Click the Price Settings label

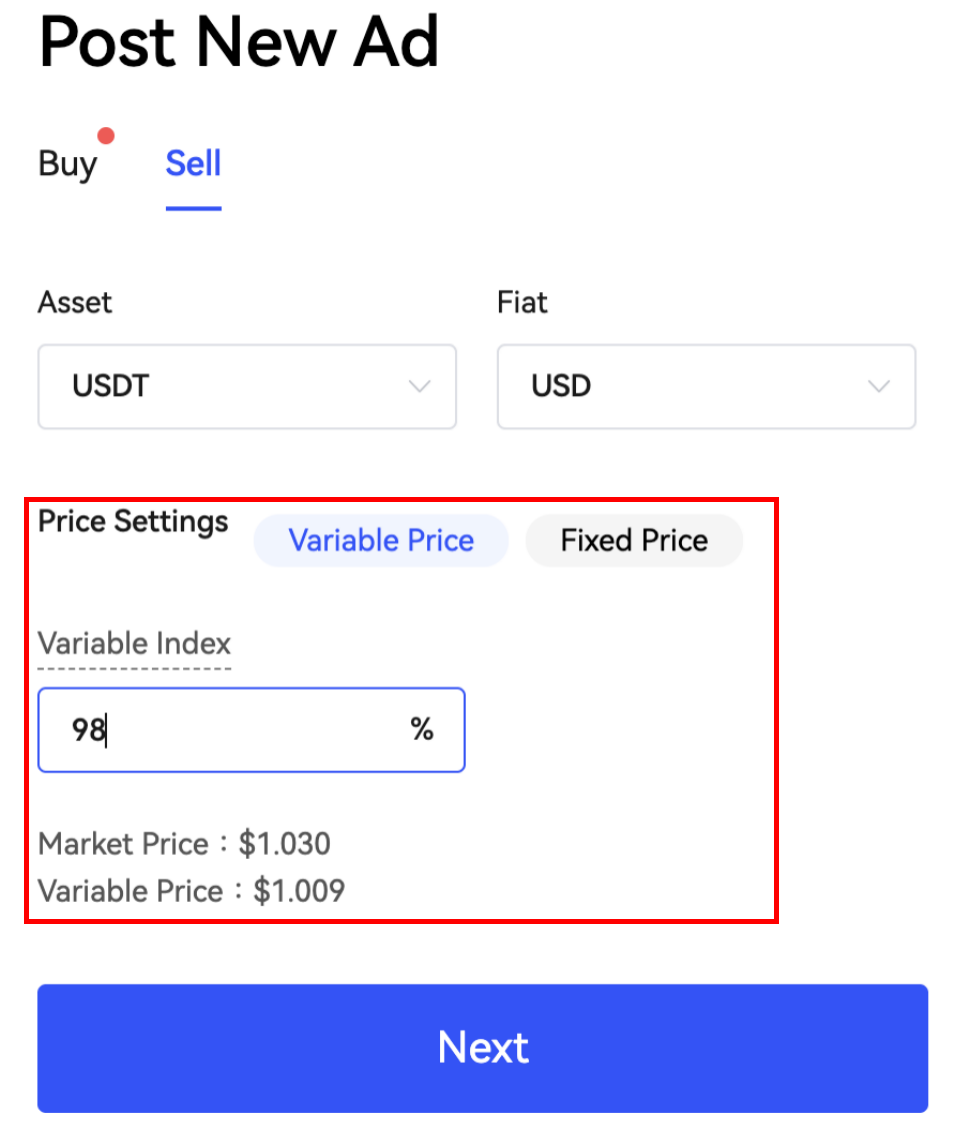click(x=133, y=521)
